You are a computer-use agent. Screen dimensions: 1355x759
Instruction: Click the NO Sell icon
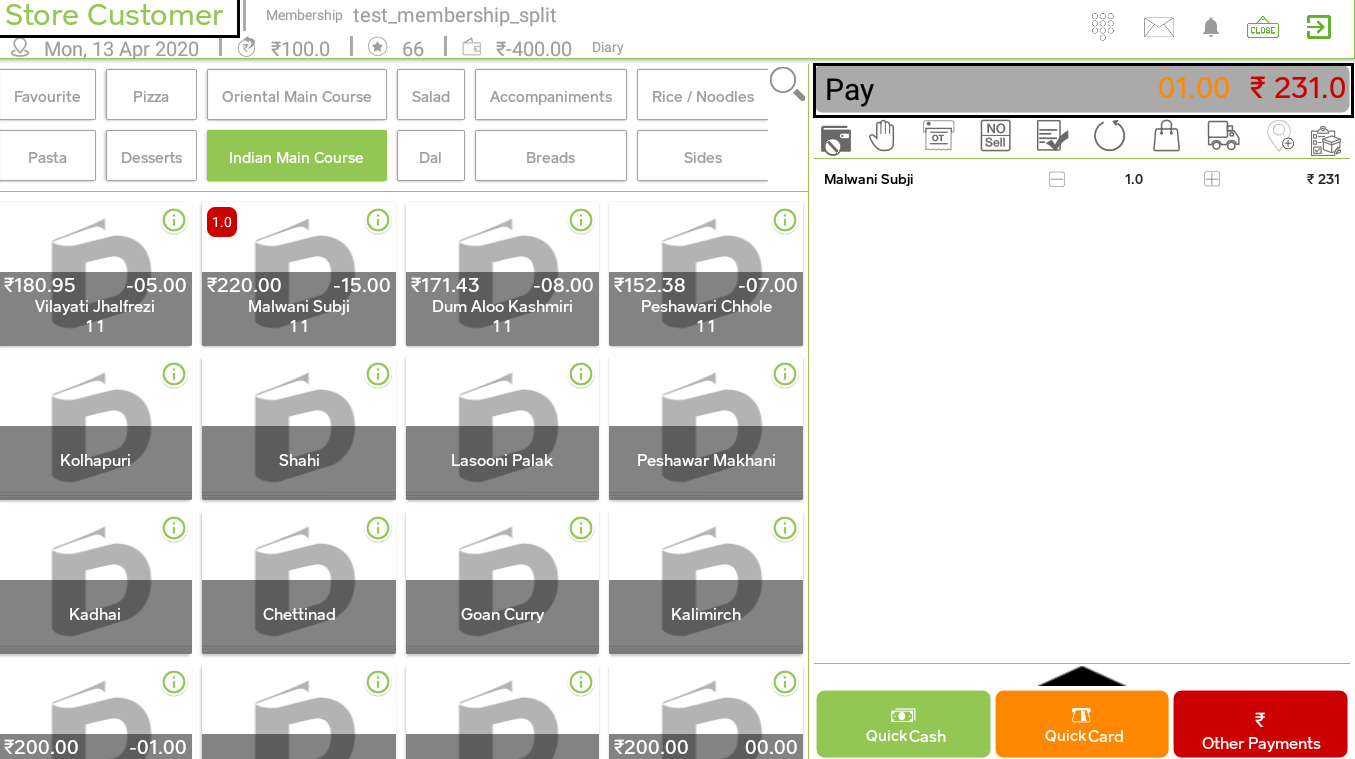click(995, 136)
